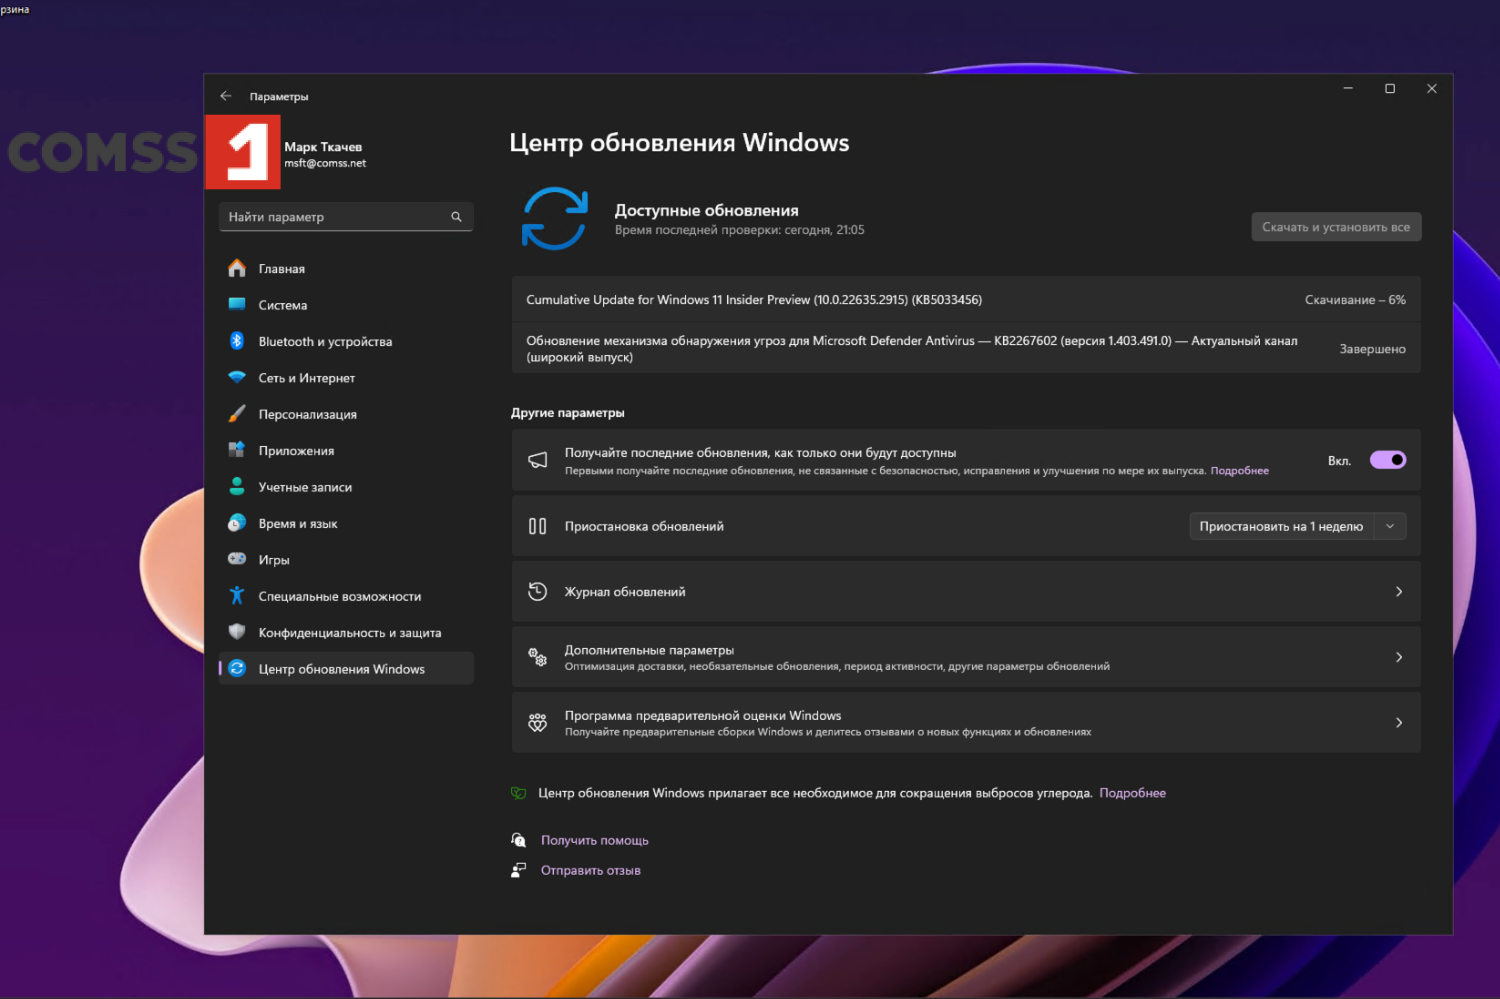Click the Доступные обновления heading
The image size is (1500, 999).
[x=706, y=210]
